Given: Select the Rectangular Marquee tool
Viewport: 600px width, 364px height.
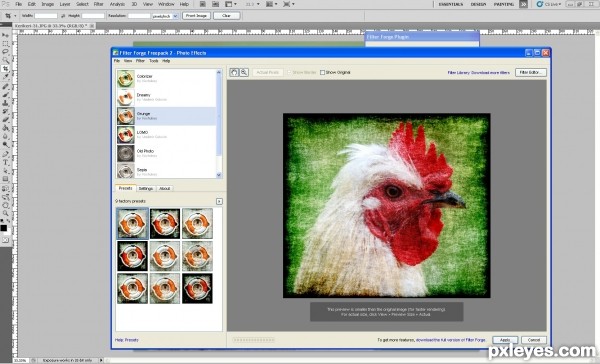Looking at the screenshot, I should click(5, 44).
